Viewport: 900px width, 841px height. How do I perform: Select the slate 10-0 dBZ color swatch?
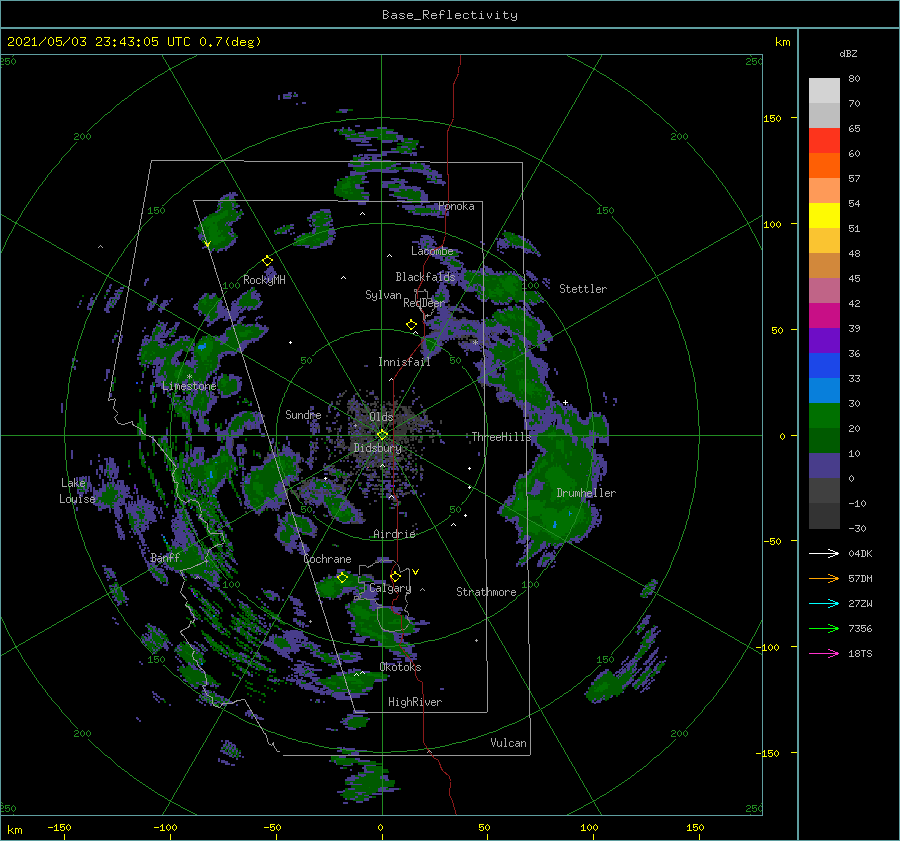824,466
